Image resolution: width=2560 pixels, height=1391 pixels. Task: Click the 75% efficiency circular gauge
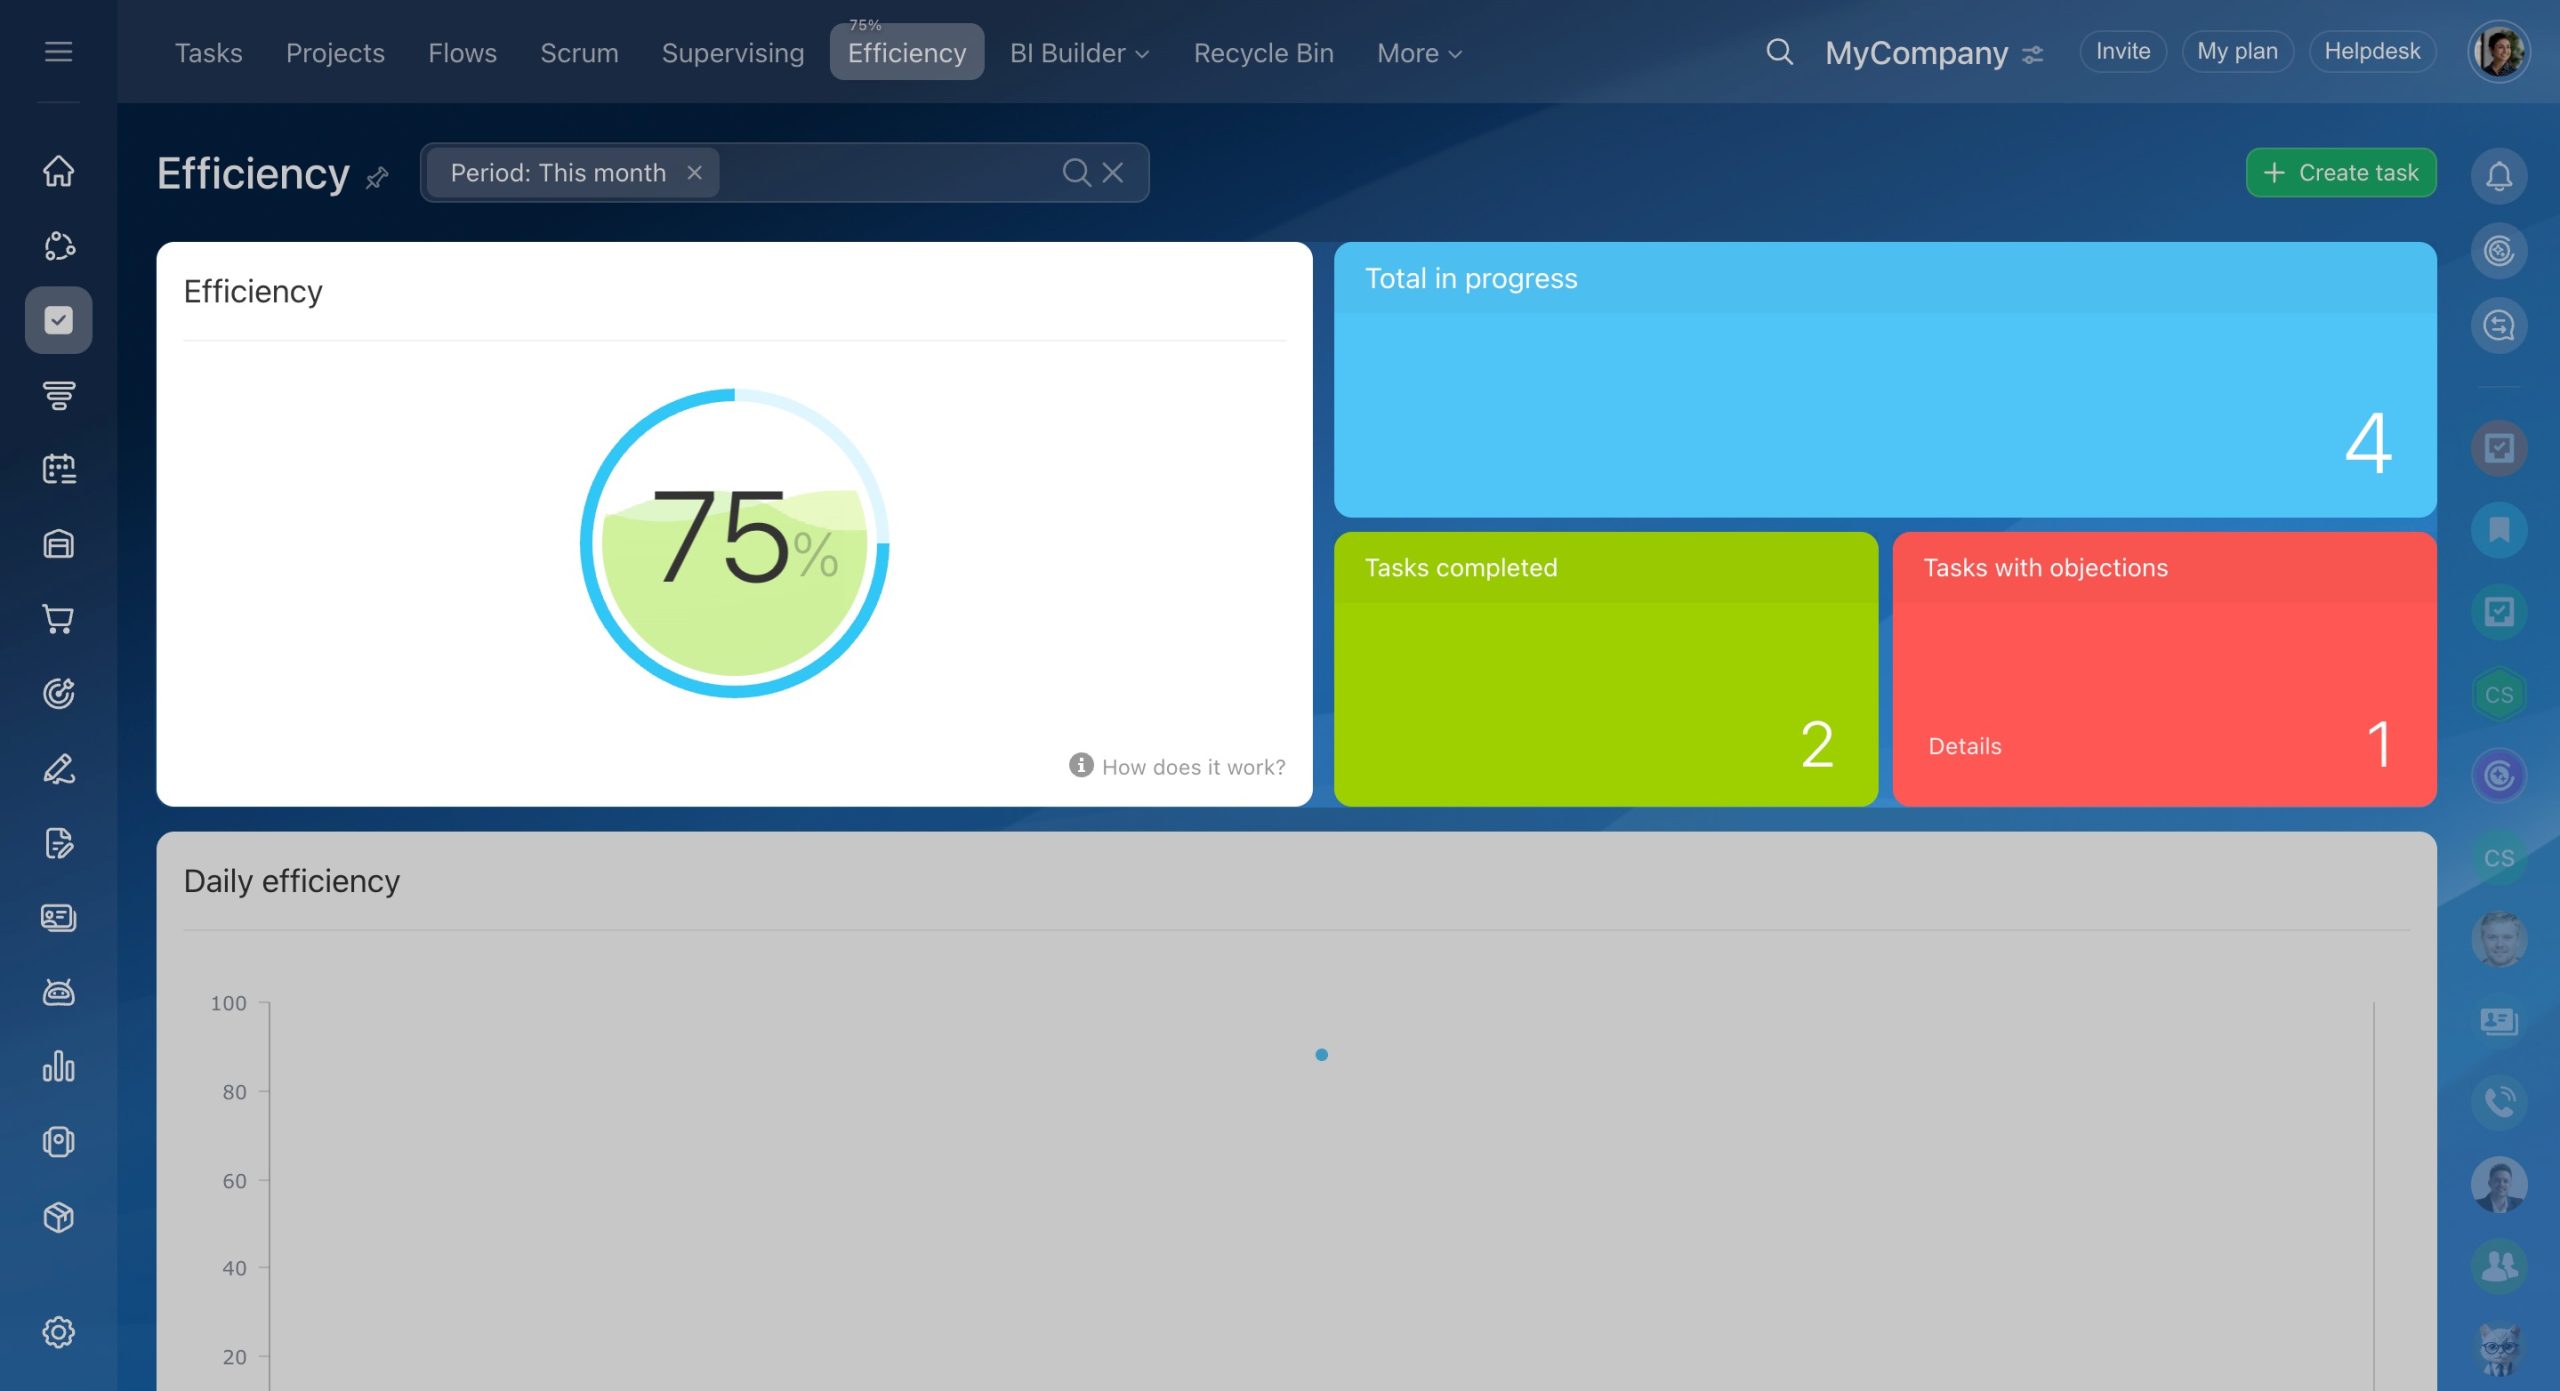734,543
